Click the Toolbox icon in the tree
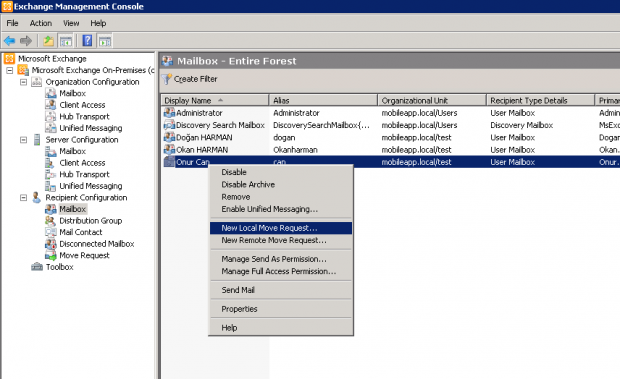This screenshot has width=620, height=379. 37,267
